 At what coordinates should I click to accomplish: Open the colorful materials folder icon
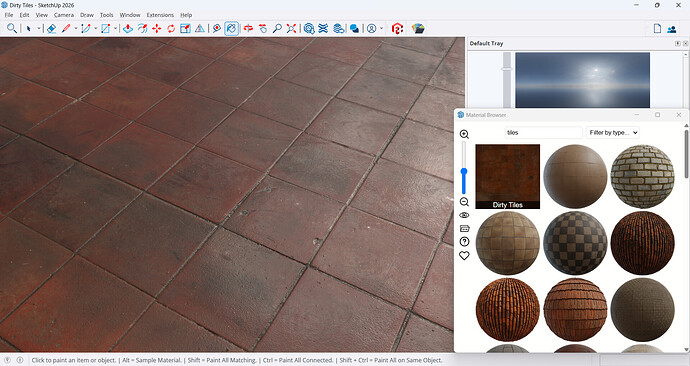click(418, 29)
